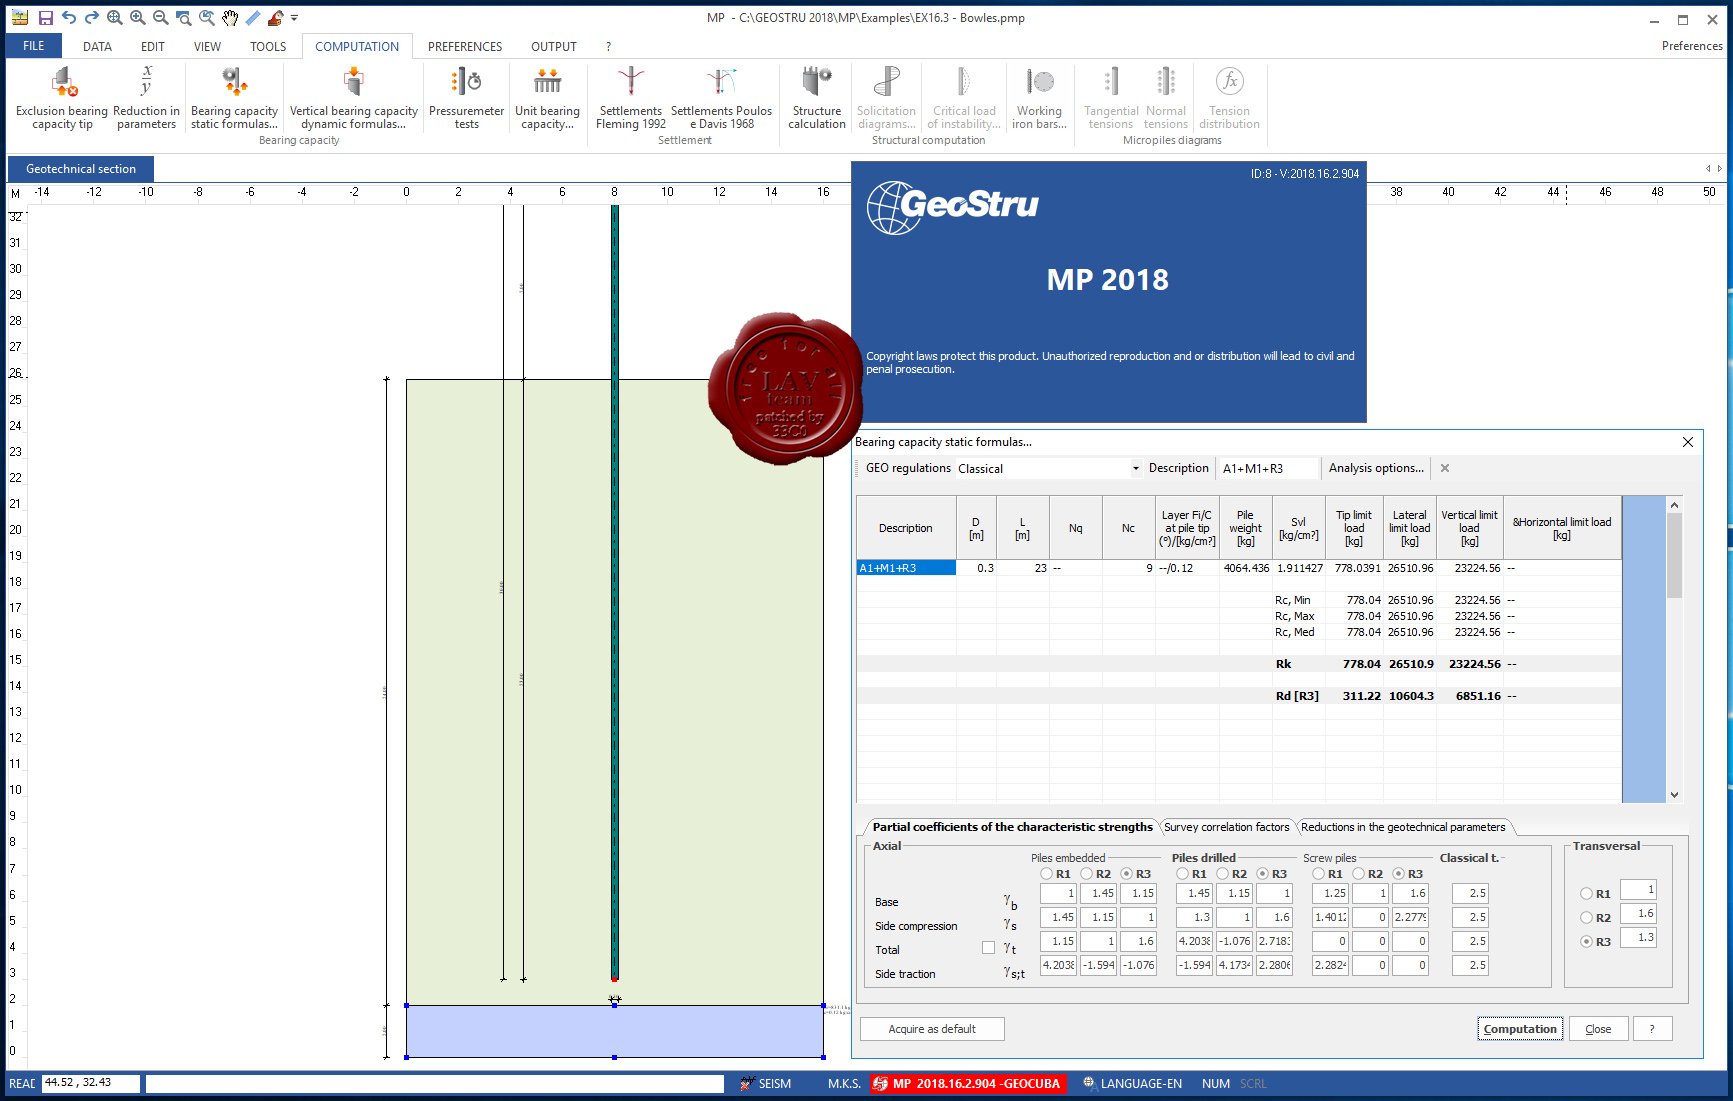Click Preferences link at top right

1692,46
